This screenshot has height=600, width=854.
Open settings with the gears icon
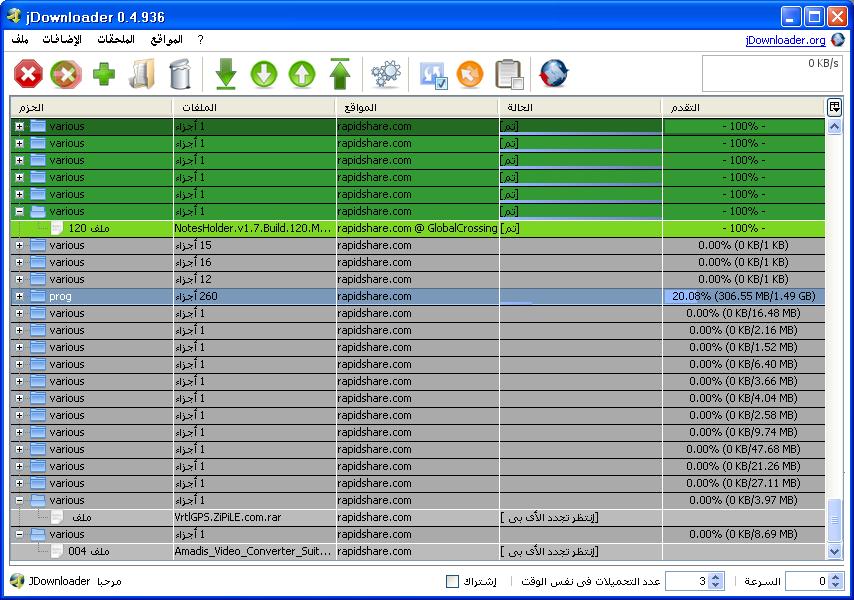point(385,74)
